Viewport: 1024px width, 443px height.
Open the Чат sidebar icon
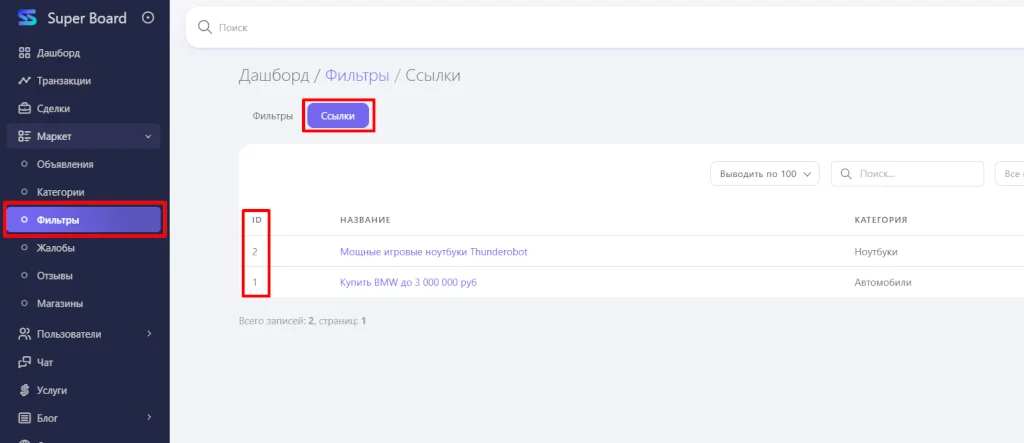tap(25, 362)
